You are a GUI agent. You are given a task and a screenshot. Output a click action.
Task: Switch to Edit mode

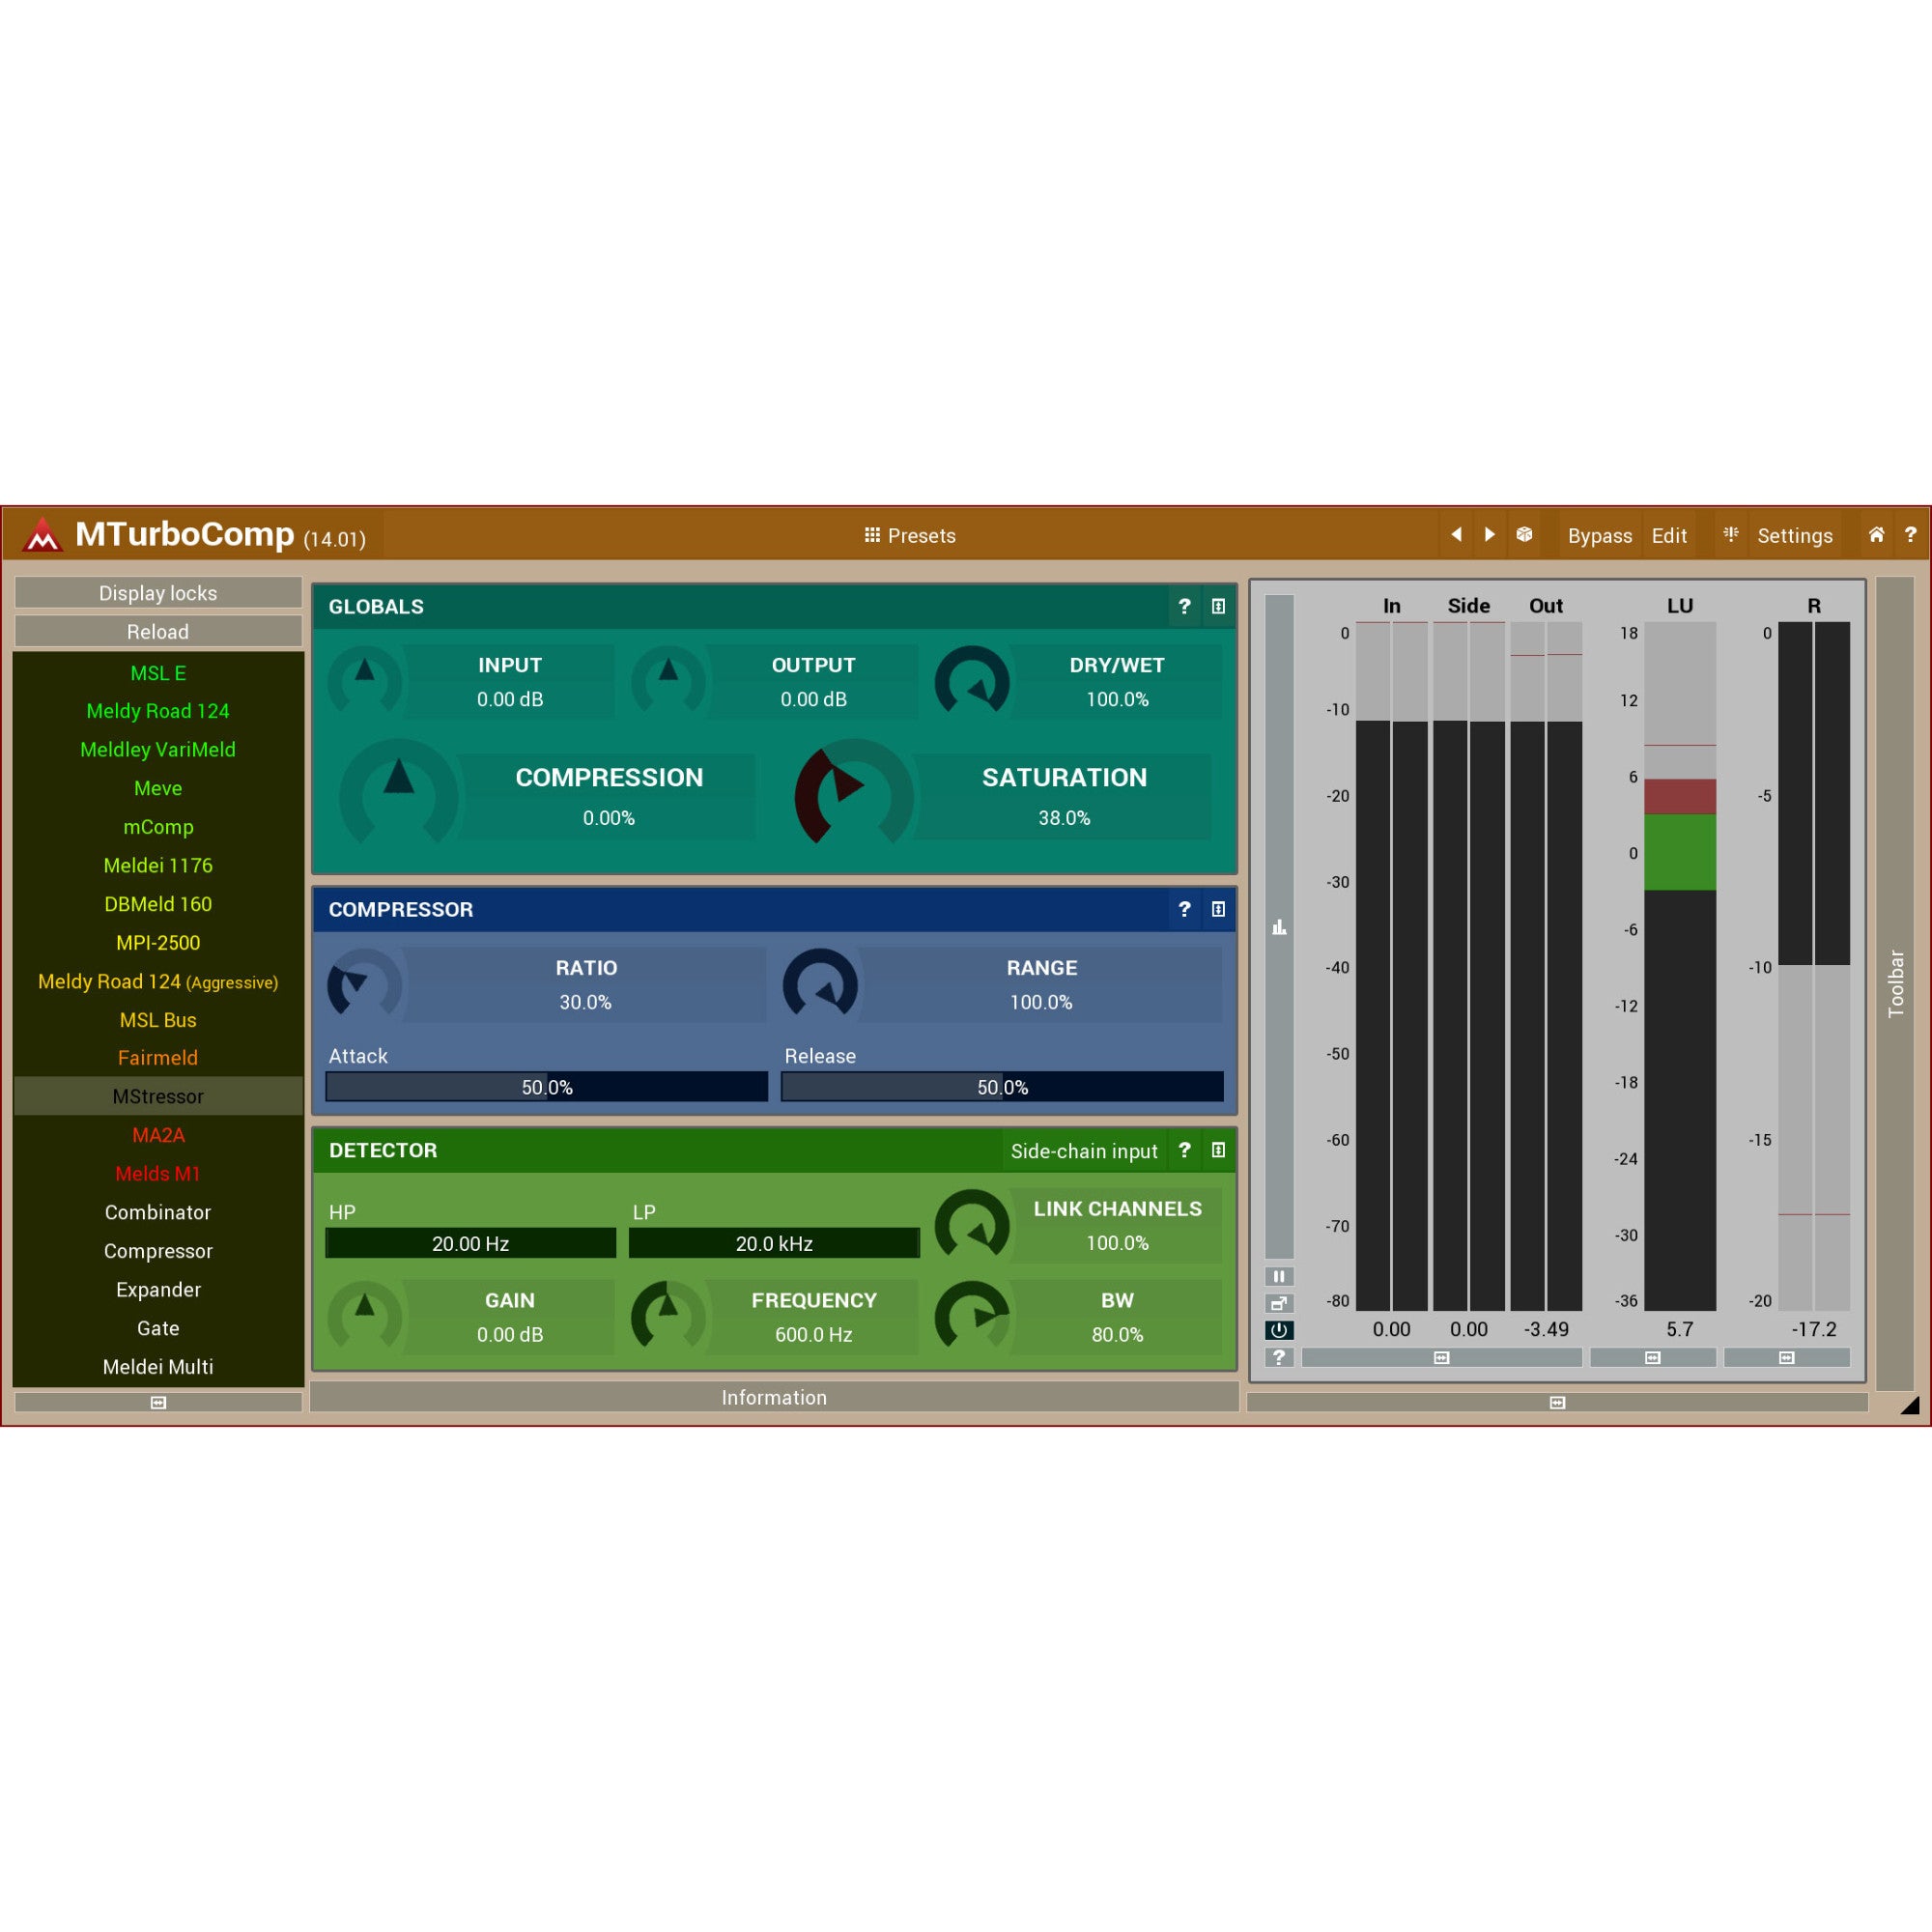[x=1669, y=536]
